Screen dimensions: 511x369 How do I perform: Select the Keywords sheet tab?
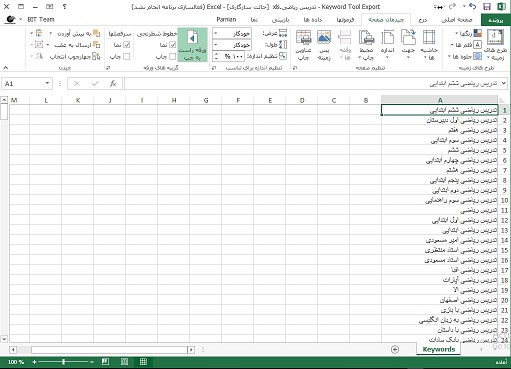point(439,349)
